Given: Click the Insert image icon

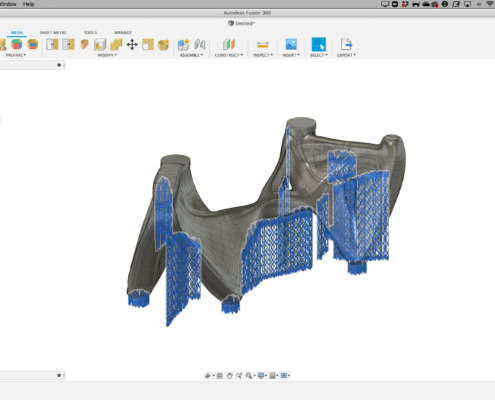Looking at the screenshot, I should click(291, 44).
